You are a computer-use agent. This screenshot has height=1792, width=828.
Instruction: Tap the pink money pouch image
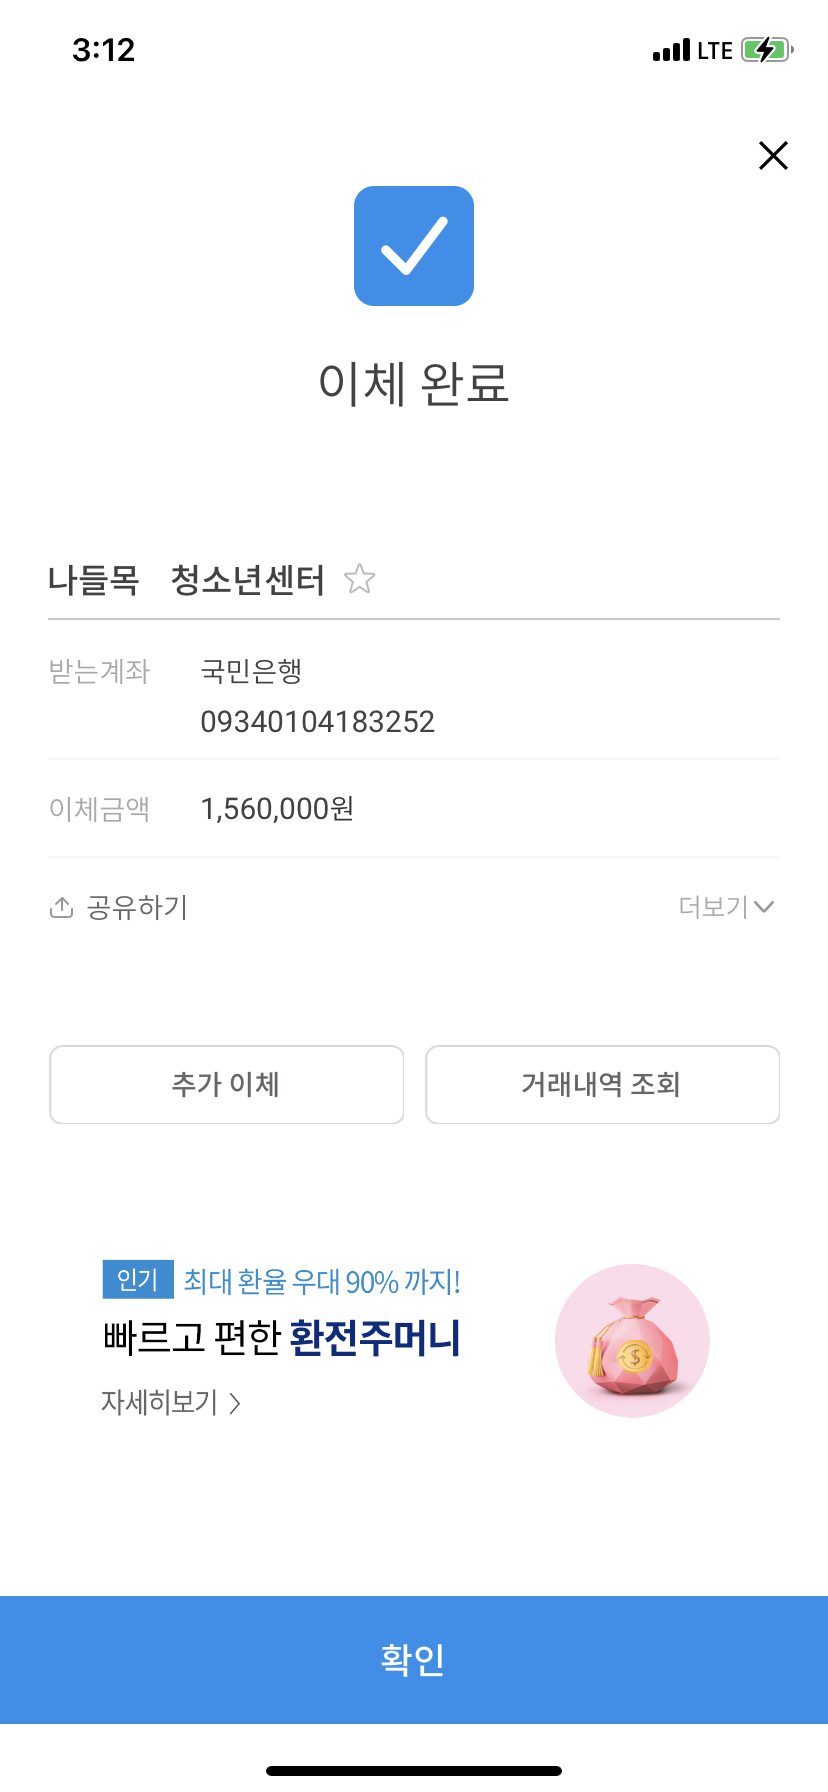[632, 1341]
